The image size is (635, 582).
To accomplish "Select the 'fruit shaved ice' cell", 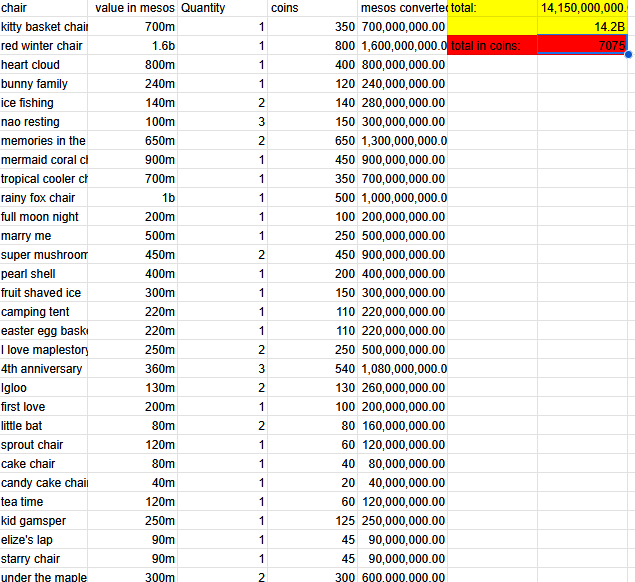I will (44, 293).
